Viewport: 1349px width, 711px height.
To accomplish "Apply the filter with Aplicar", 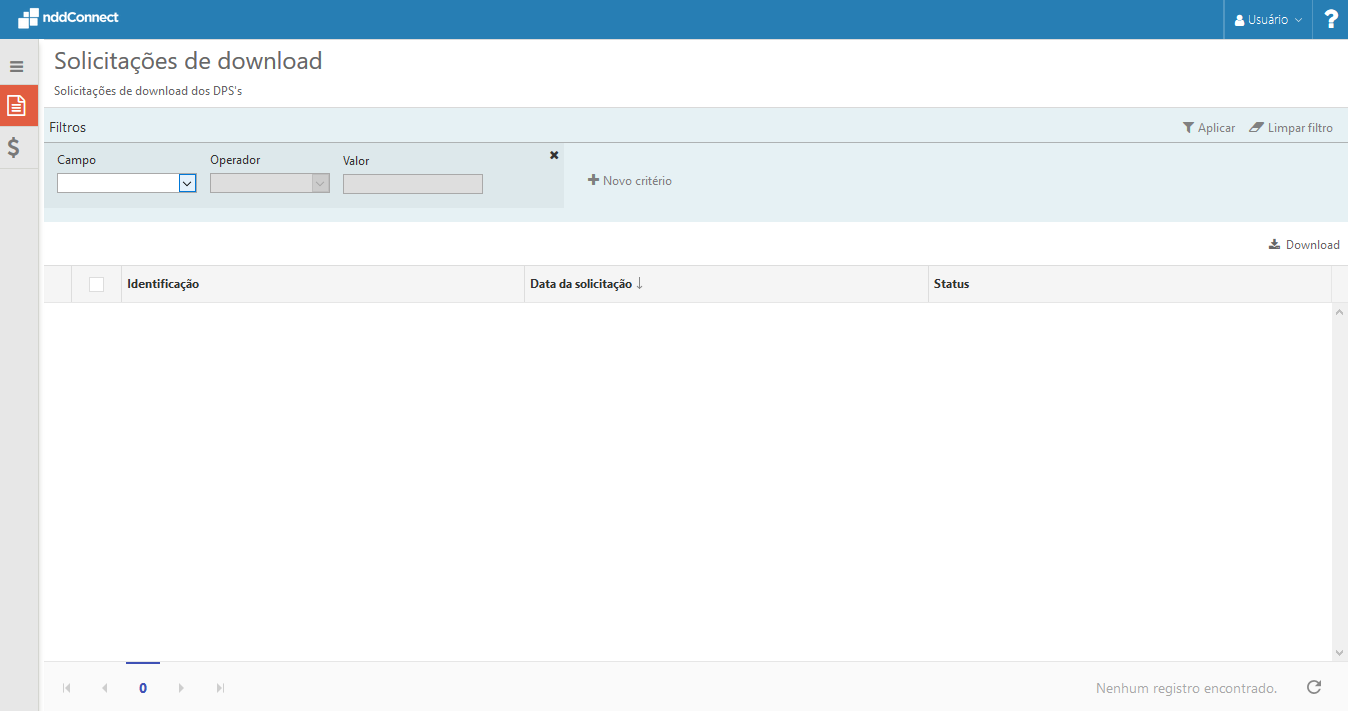I will coord(1209,128).
